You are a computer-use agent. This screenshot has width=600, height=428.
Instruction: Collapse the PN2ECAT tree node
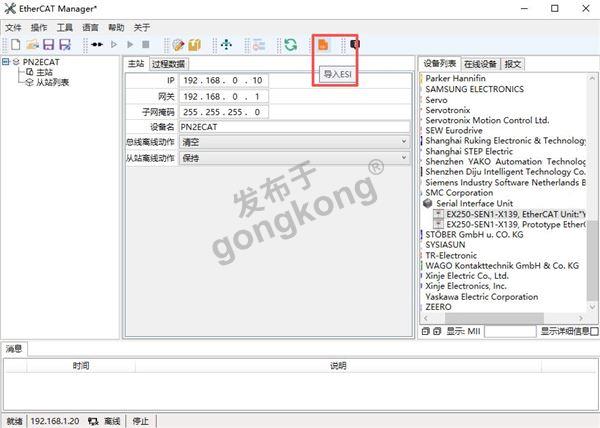tap(7, 62)
